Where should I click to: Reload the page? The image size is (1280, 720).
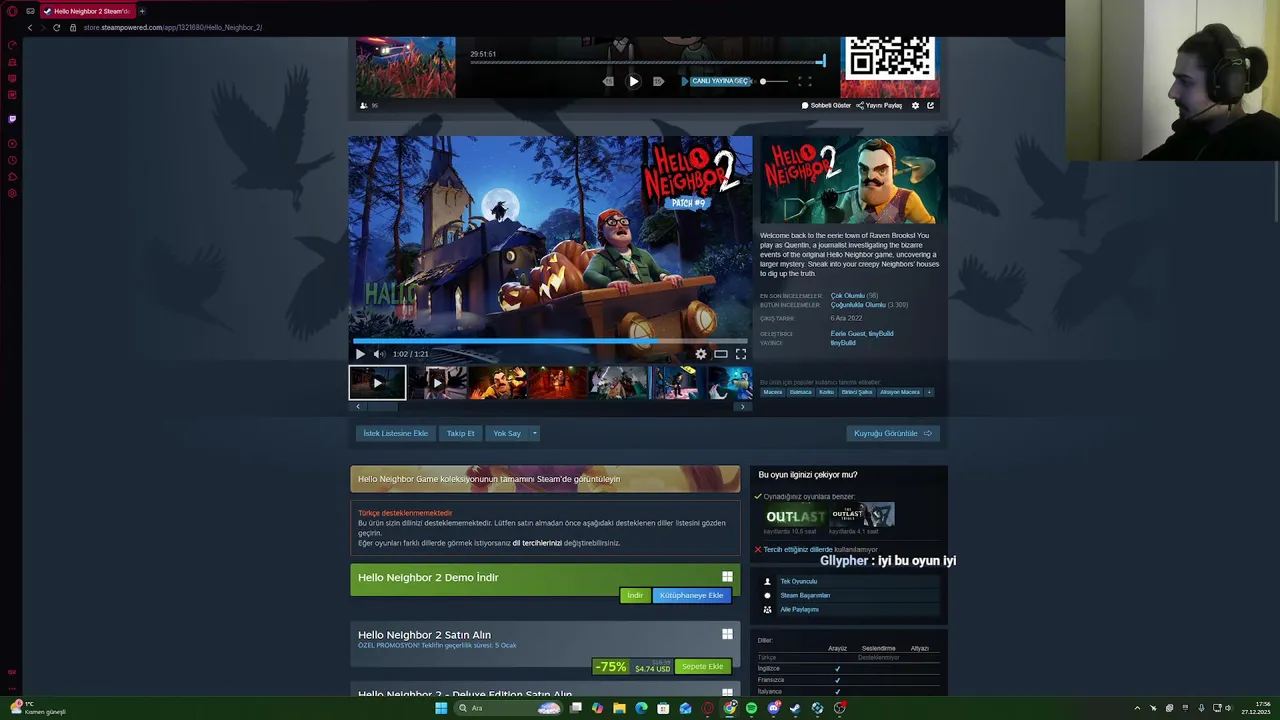pyautogui.click(x=56, y=27)
